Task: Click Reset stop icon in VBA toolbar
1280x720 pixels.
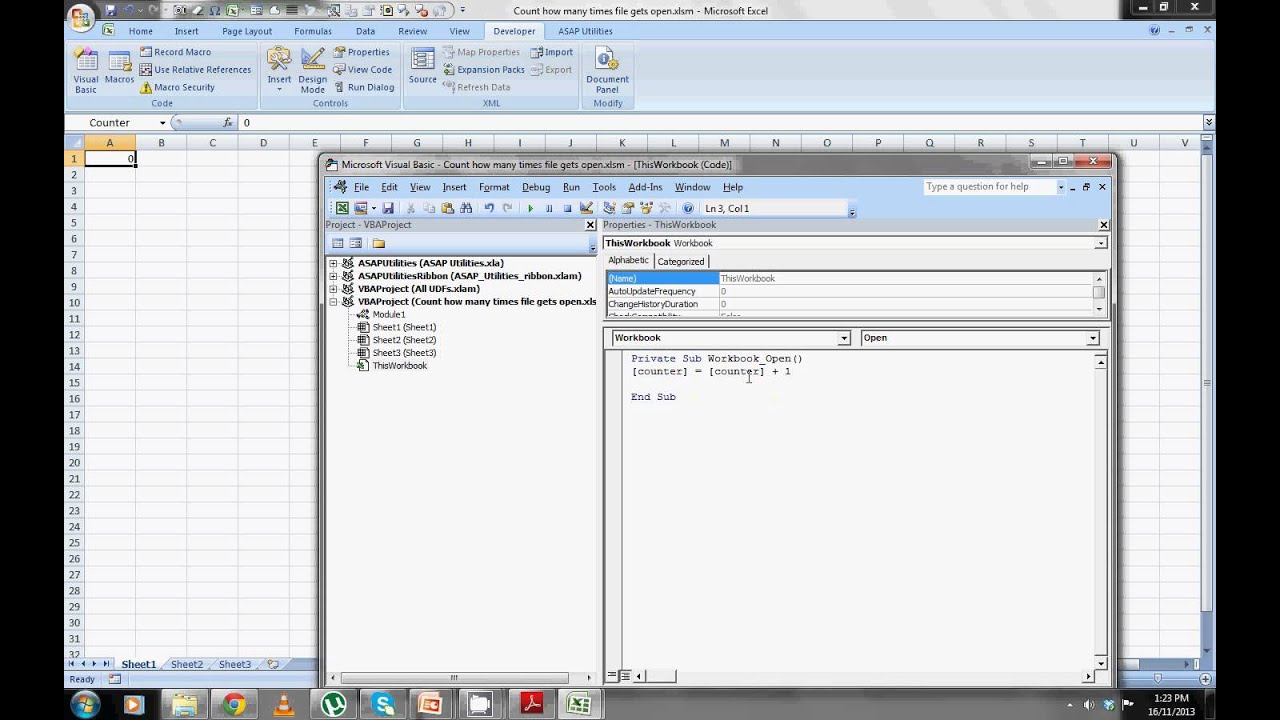Action: click(x=567, y=208)
